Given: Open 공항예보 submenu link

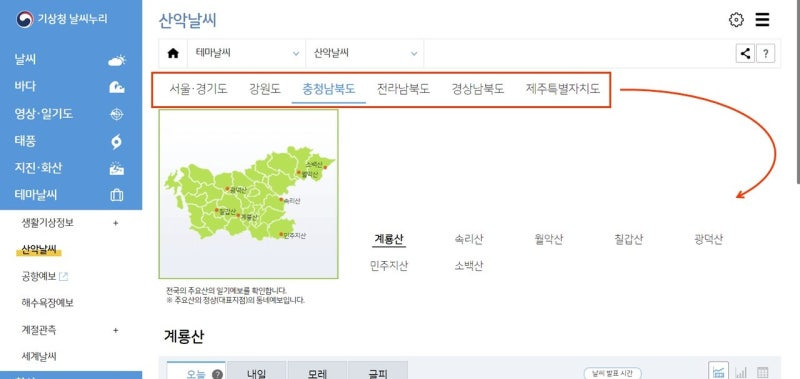Looking at the screenshot, I should tap(39, 276).
